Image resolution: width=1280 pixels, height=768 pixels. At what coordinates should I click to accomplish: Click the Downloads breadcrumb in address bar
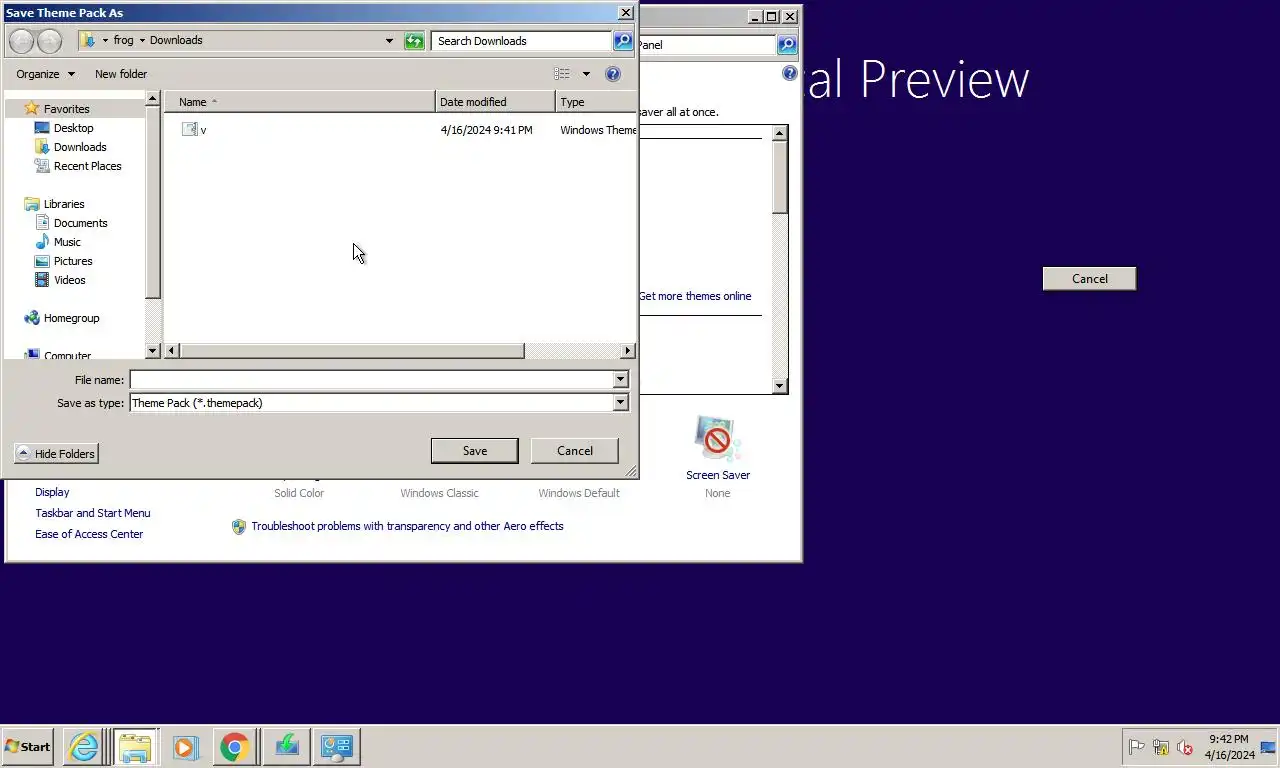(176, 41)
